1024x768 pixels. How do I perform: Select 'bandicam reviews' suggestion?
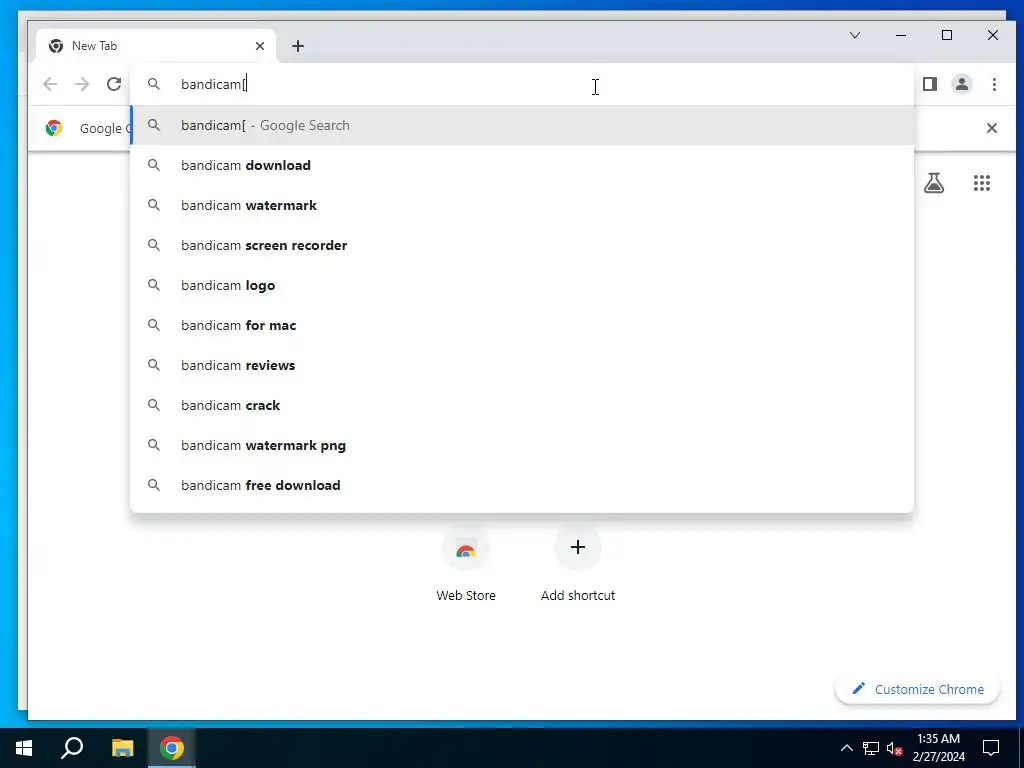coord(522,365)
